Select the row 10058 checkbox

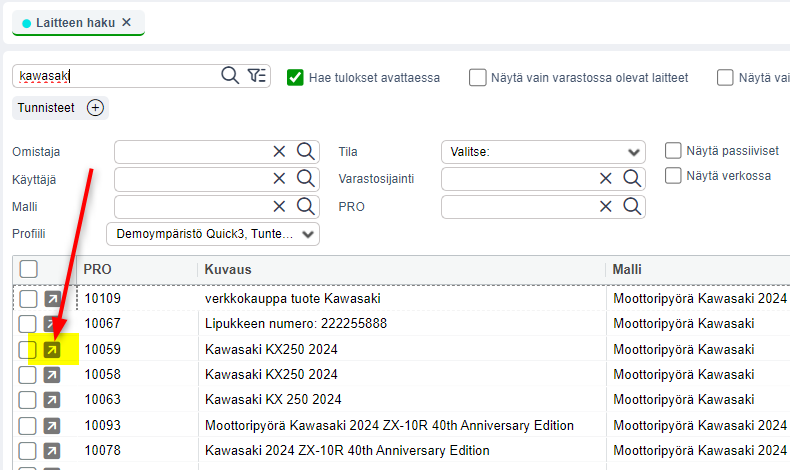point(27,375)
